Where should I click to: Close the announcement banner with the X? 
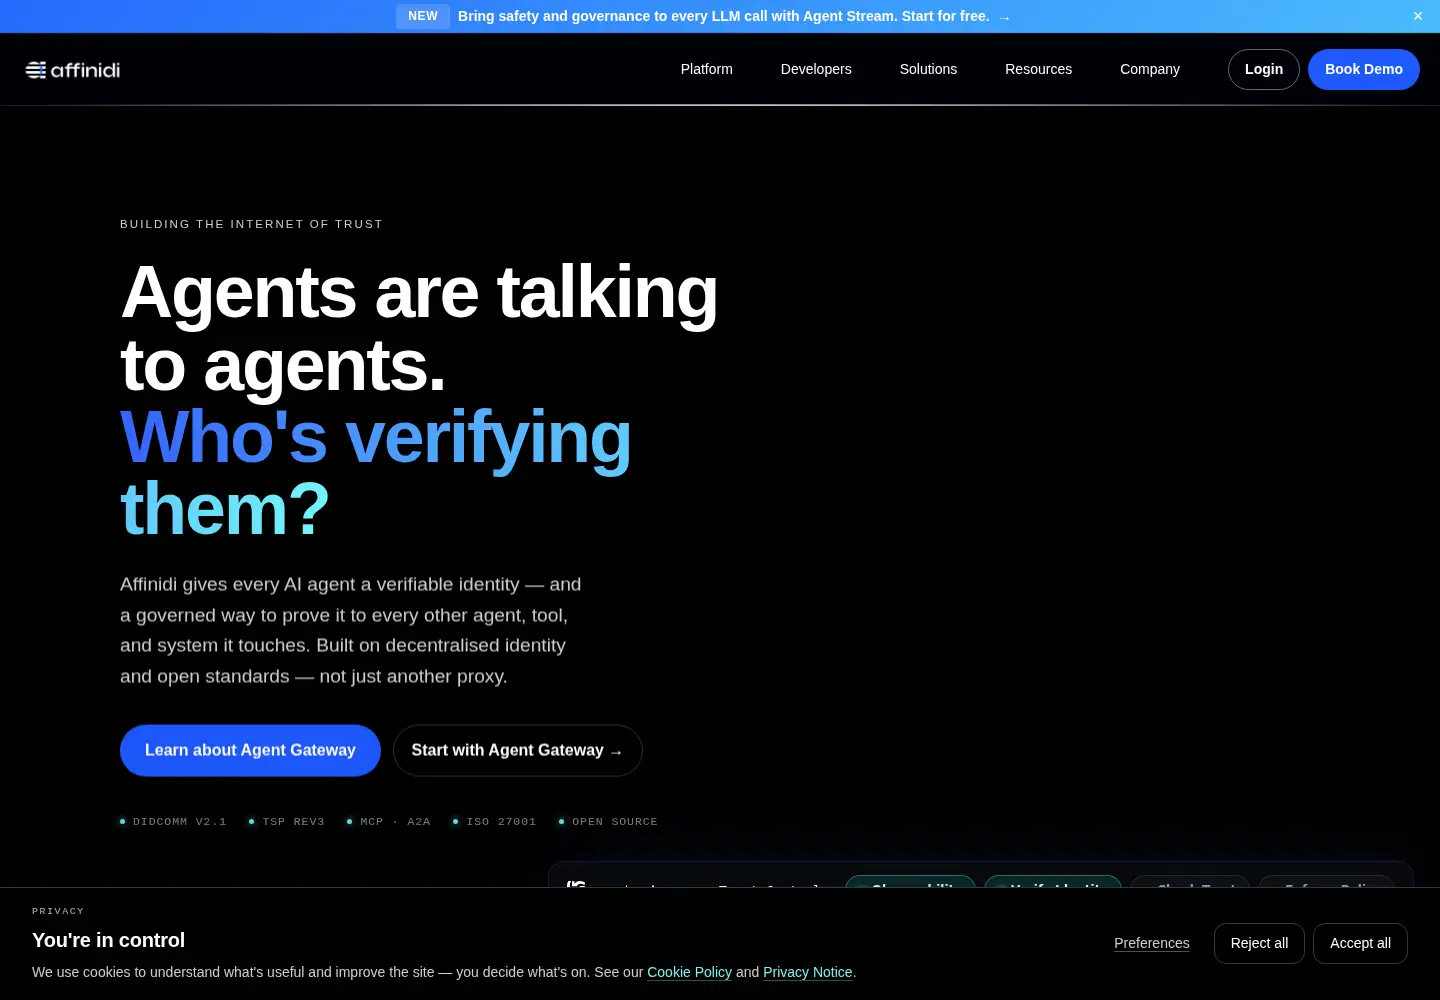pos(1417,16)
